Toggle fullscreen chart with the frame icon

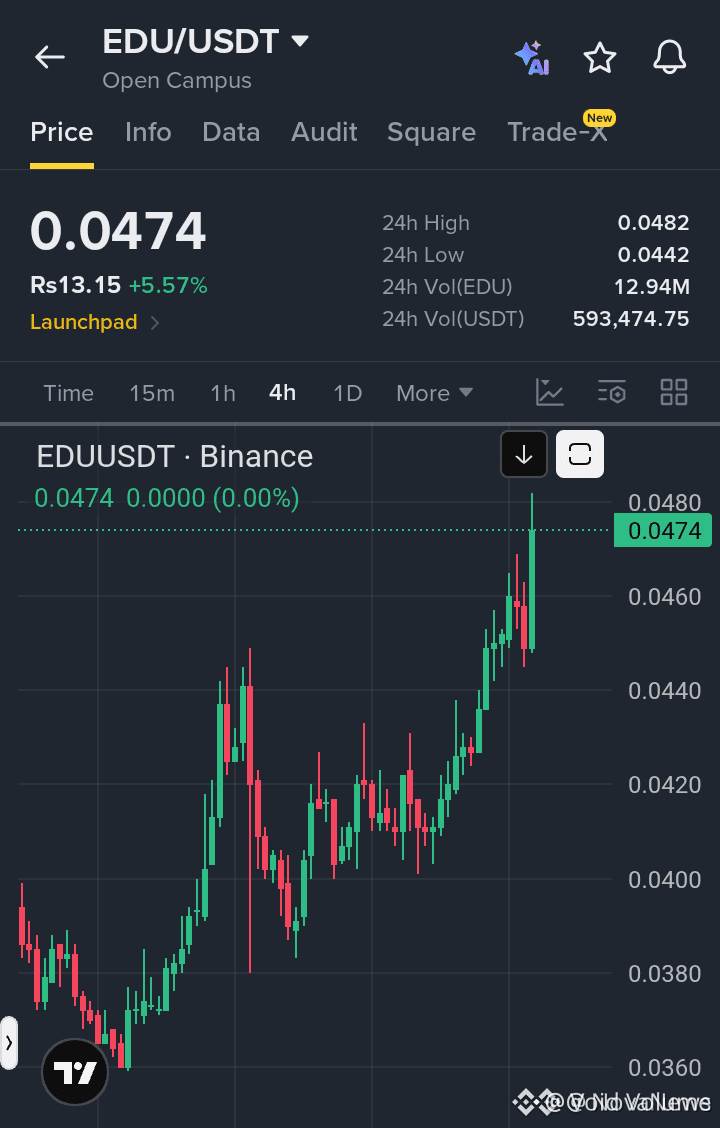click(x=580, y=454)
